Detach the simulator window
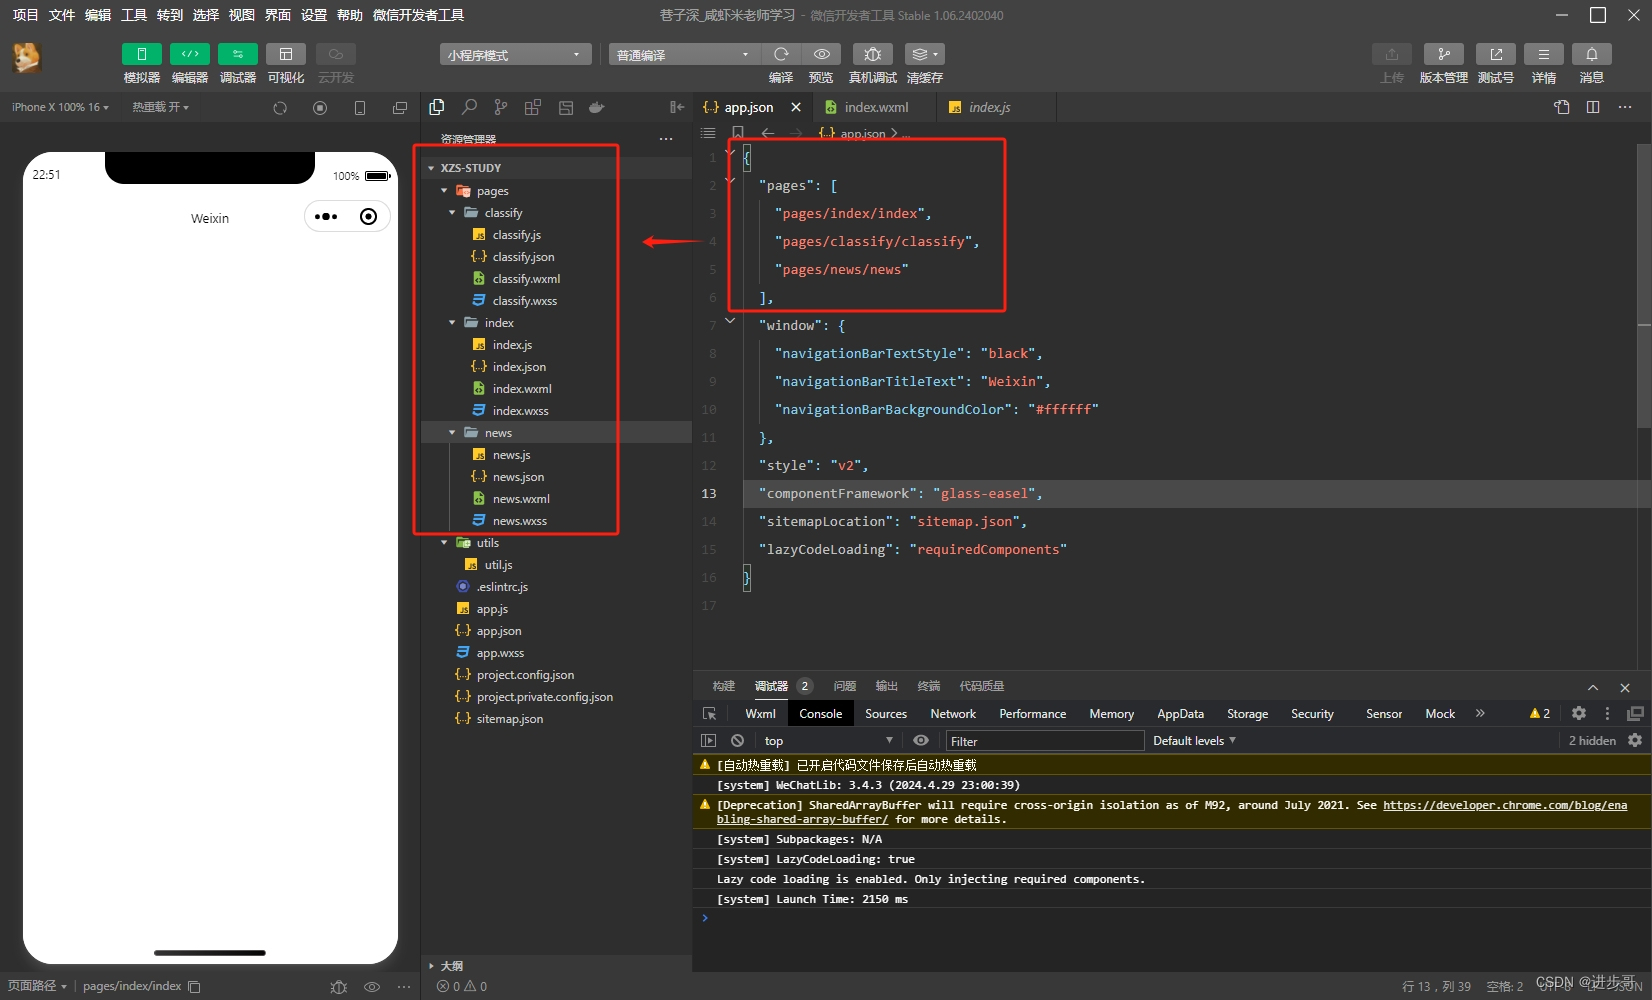 pyautogui.click(x=400, y=108)
